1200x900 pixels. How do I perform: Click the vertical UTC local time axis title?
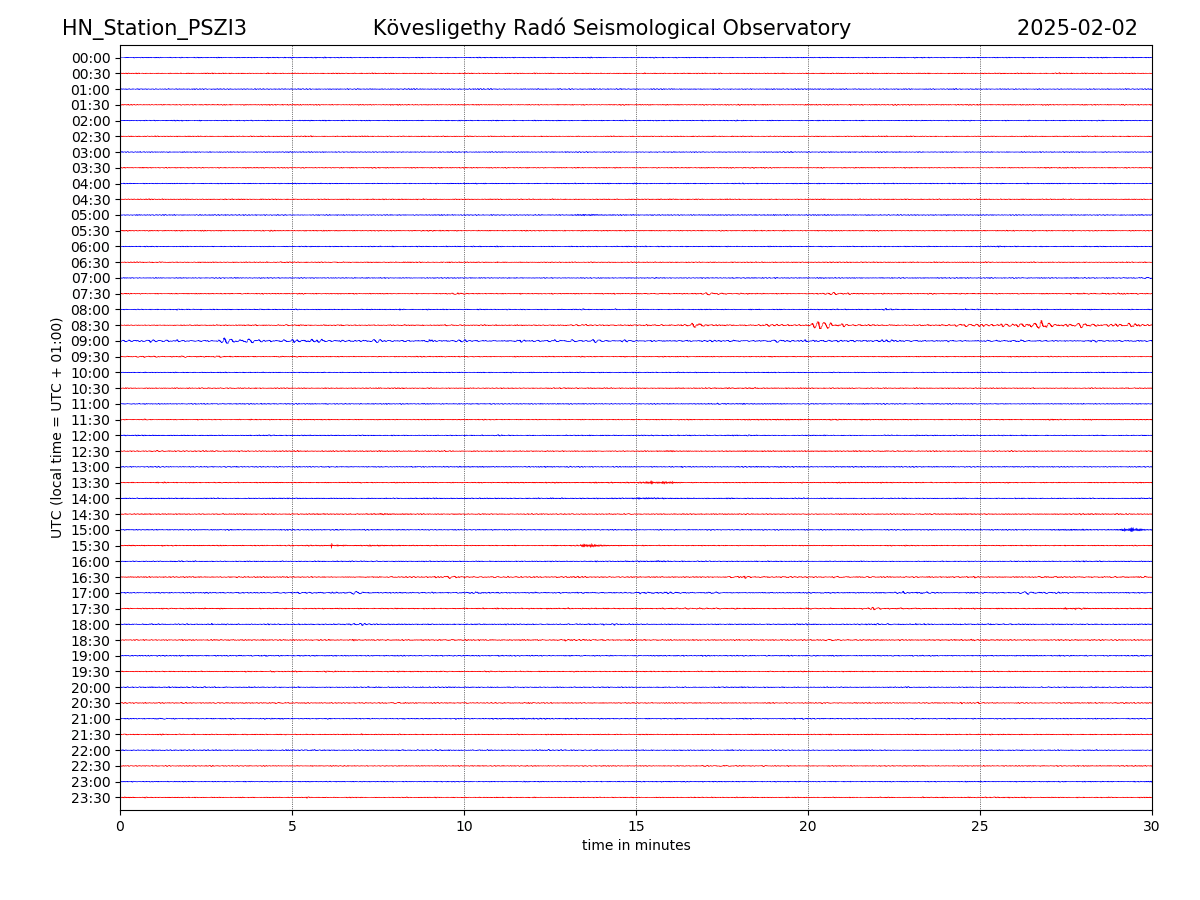(57, 427)
